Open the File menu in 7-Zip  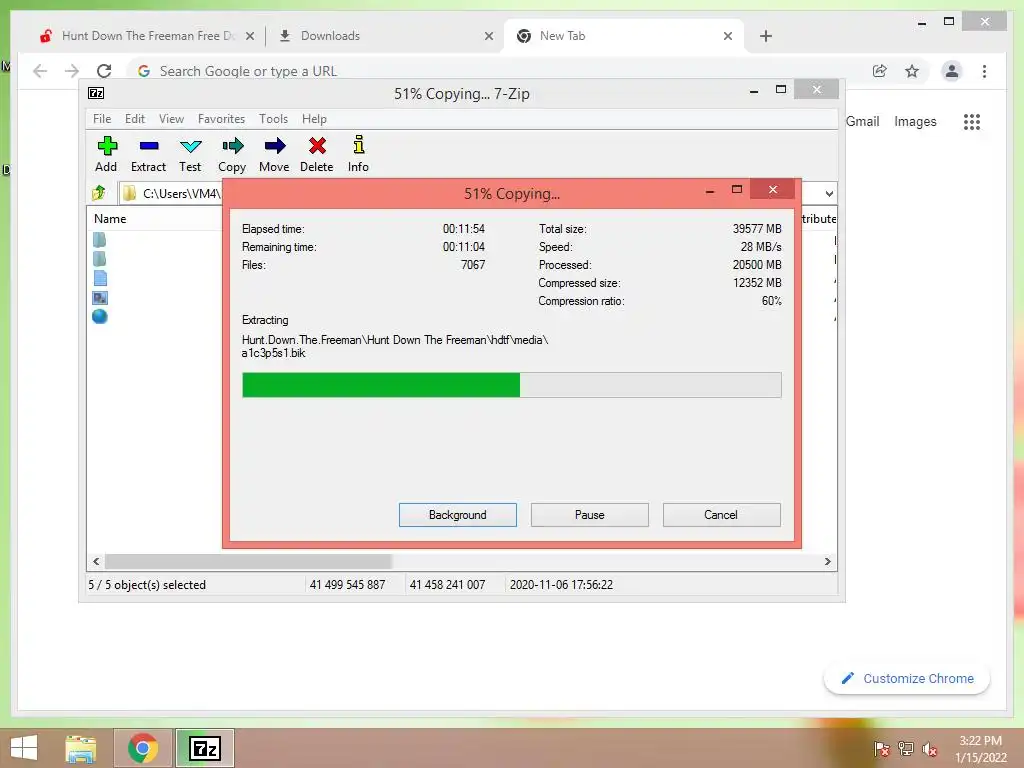[102, 119]
